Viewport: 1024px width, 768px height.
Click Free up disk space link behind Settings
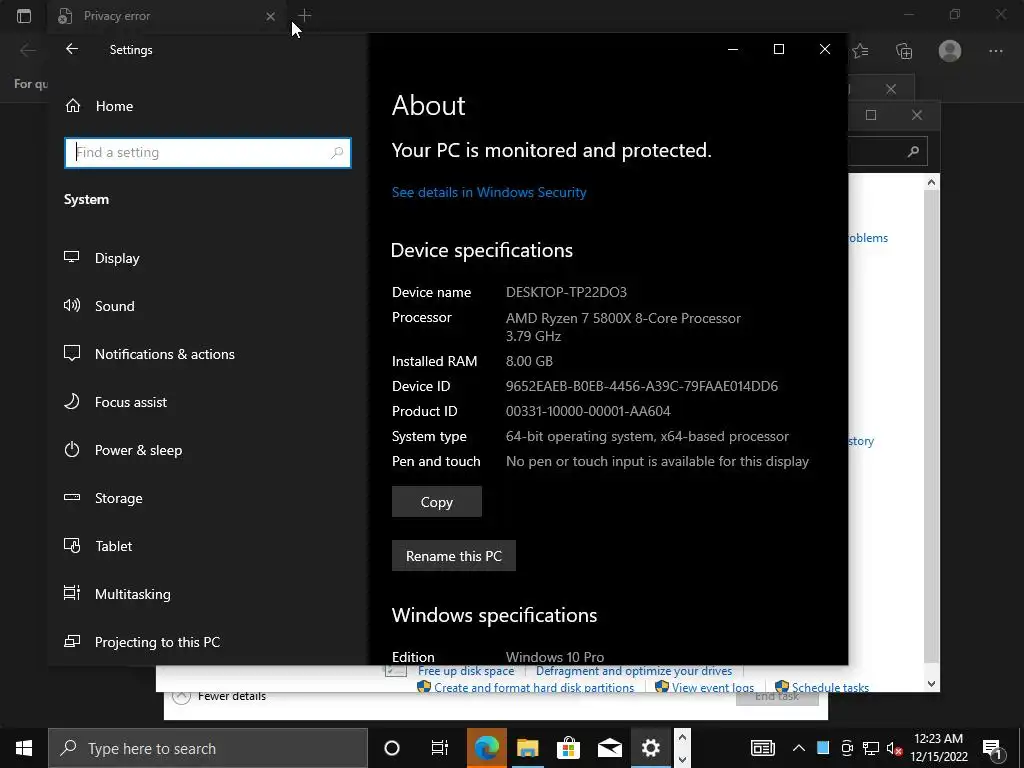pos(466,671)
